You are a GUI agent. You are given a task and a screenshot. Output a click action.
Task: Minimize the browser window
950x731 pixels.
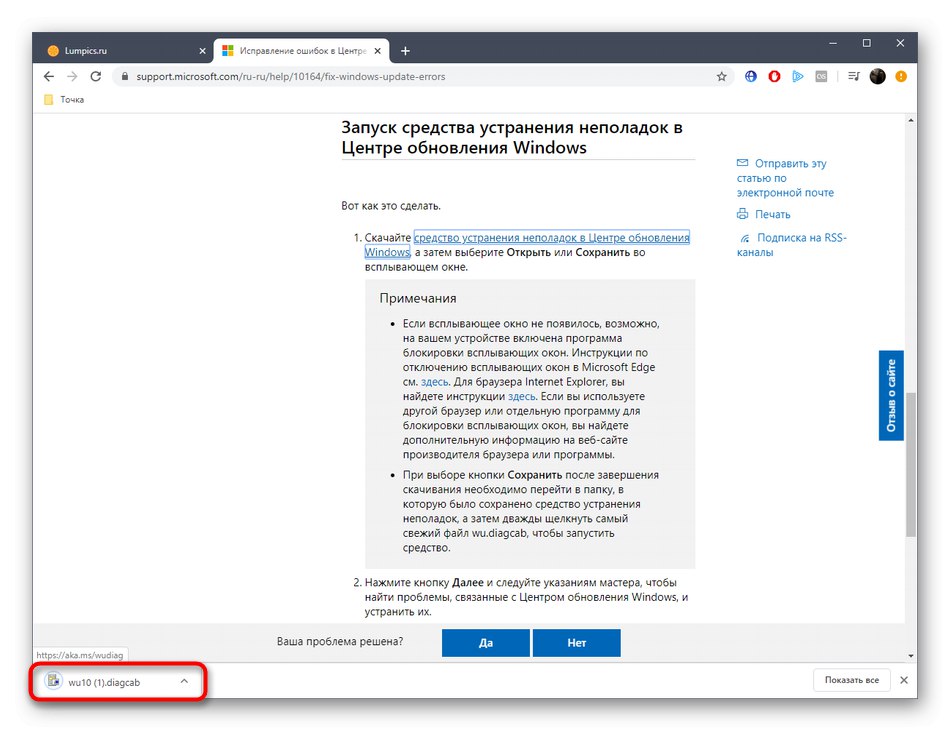pyautogui.click(x=833, y=43)
